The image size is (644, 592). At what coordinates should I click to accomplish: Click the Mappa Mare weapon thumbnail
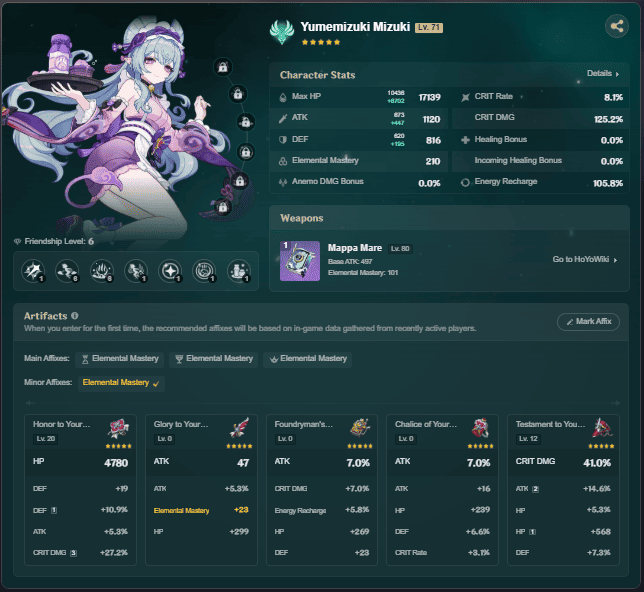pyautogui.click(x=300, y=261)
